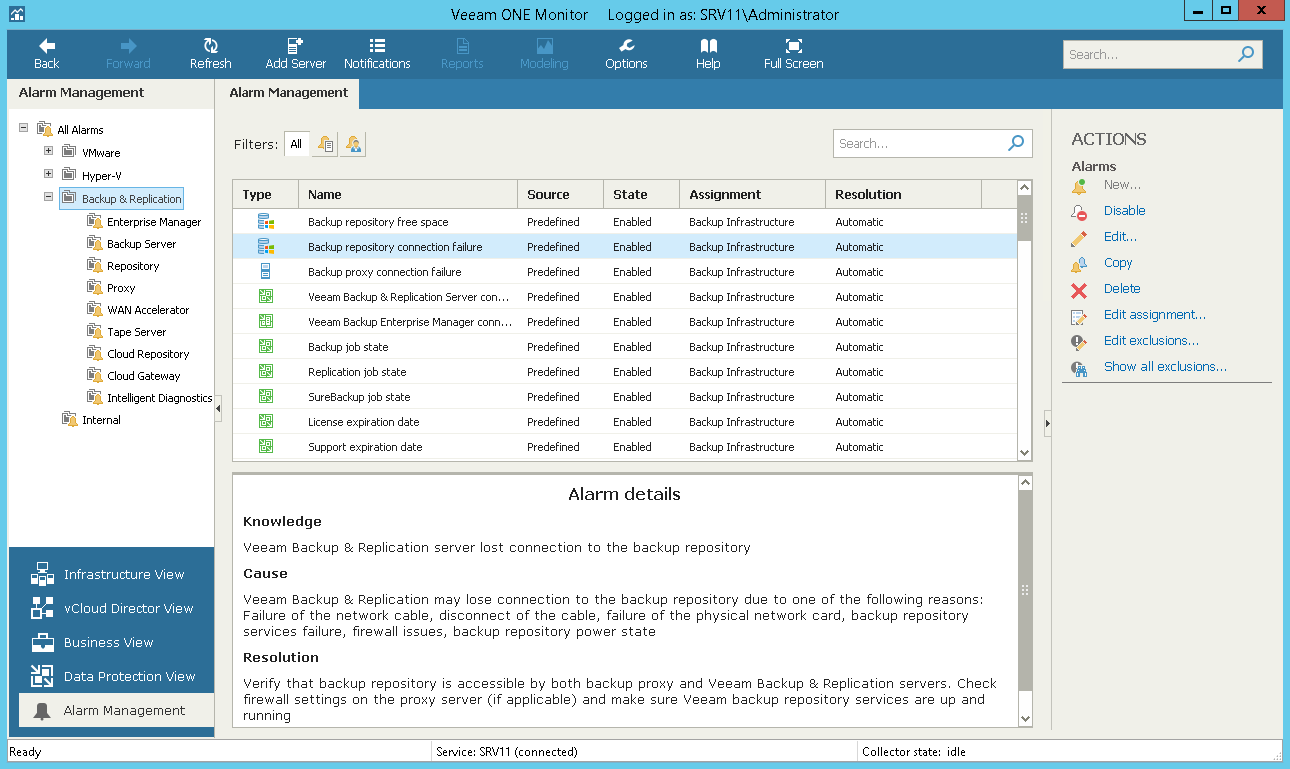Click Copy alarm action
The width and height of the screenshot is (1290, 769).
pyautogui.click(x=1118, y=263)
